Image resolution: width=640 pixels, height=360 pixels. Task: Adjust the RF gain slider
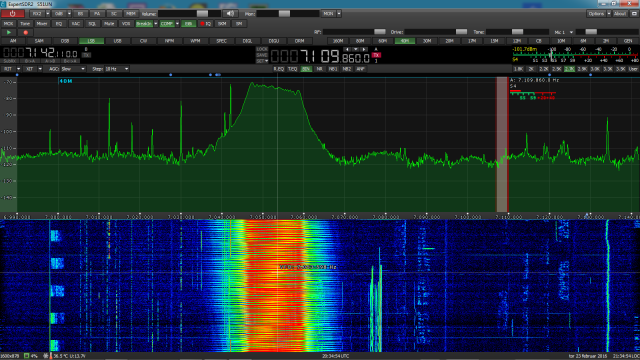(354, 32)
